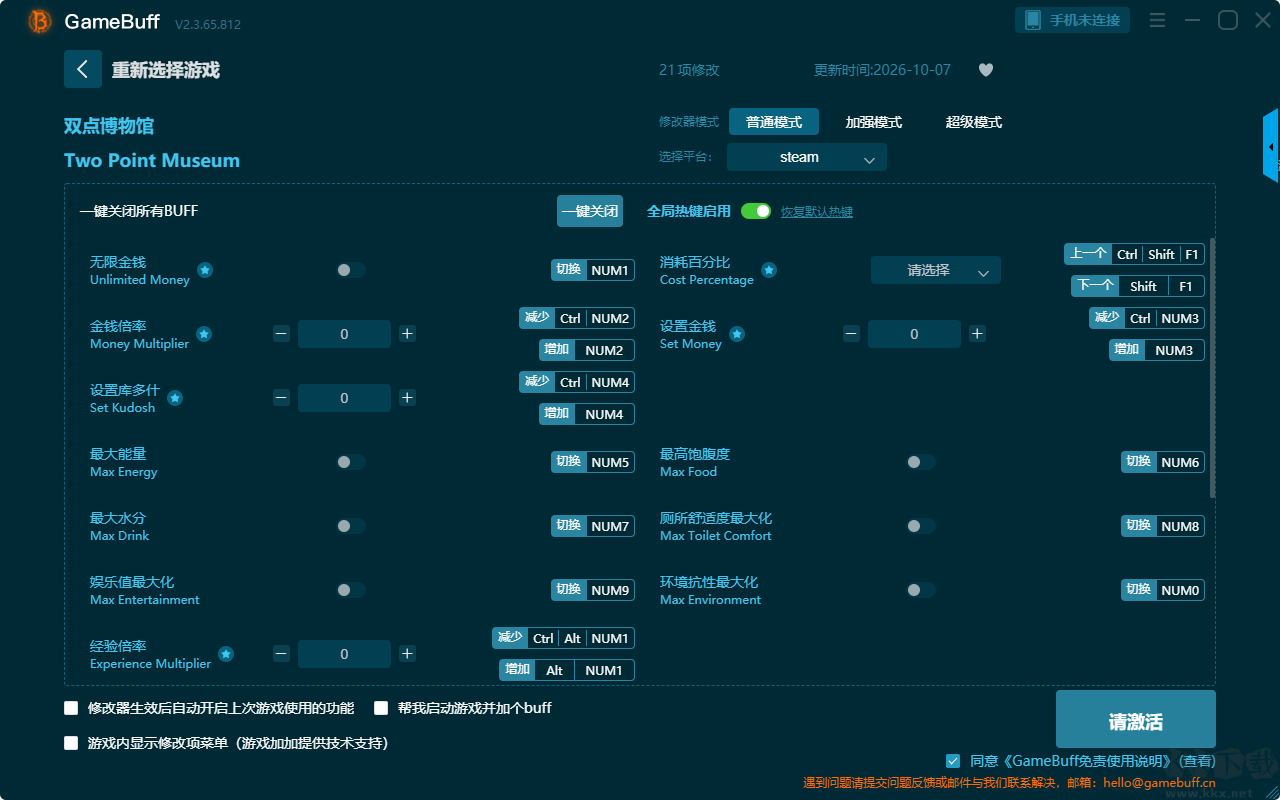This screenshot has width=1280, height=800.
Task: Click star icon next to Set Kudosh
Action: 175,398
